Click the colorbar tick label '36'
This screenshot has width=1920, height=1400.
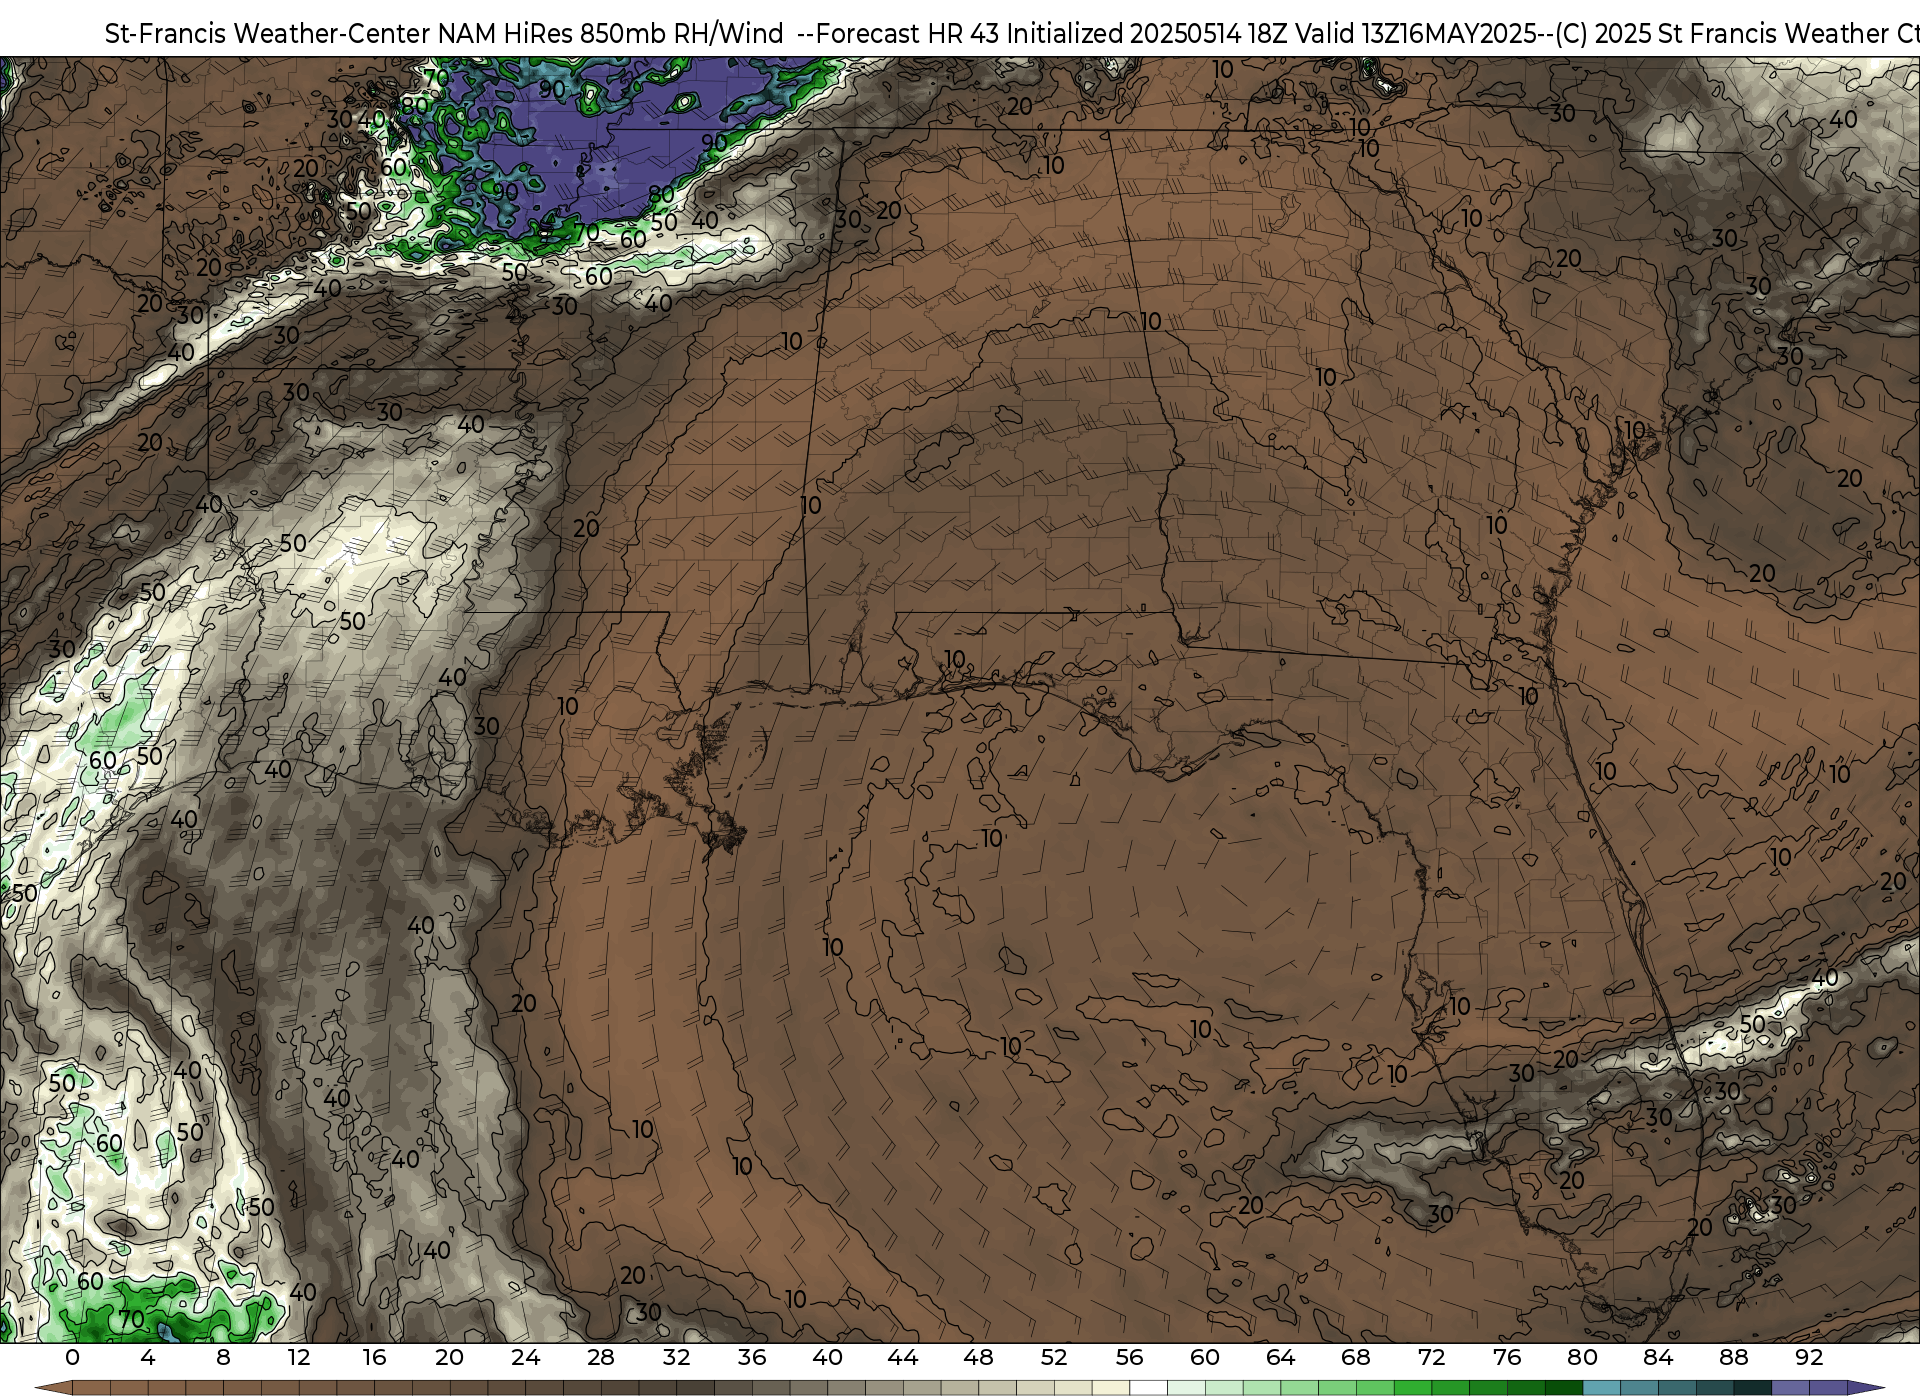pos(752,1357)
